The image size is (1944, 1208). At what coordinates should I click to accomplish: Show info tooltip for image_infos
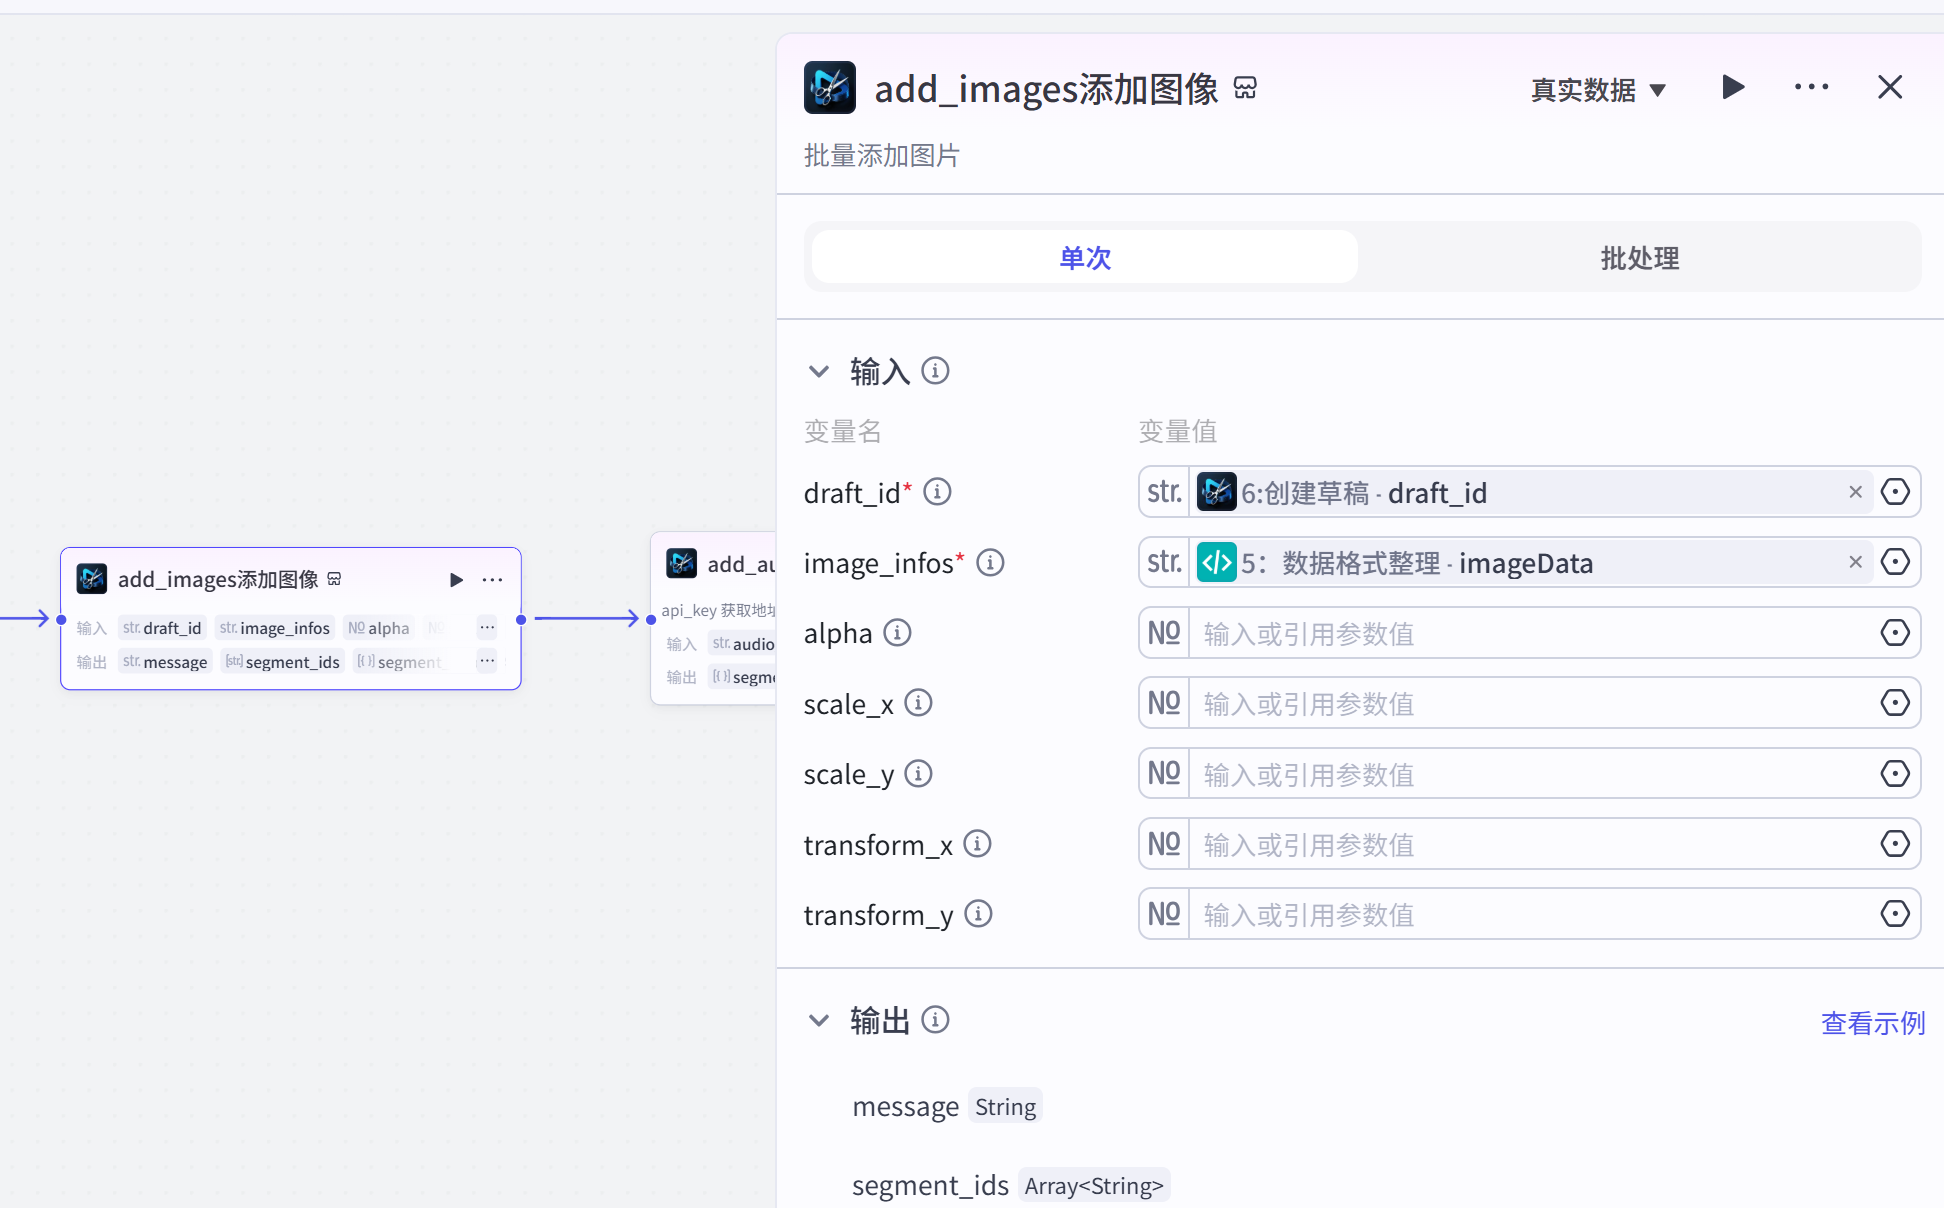tap(990, 563)
